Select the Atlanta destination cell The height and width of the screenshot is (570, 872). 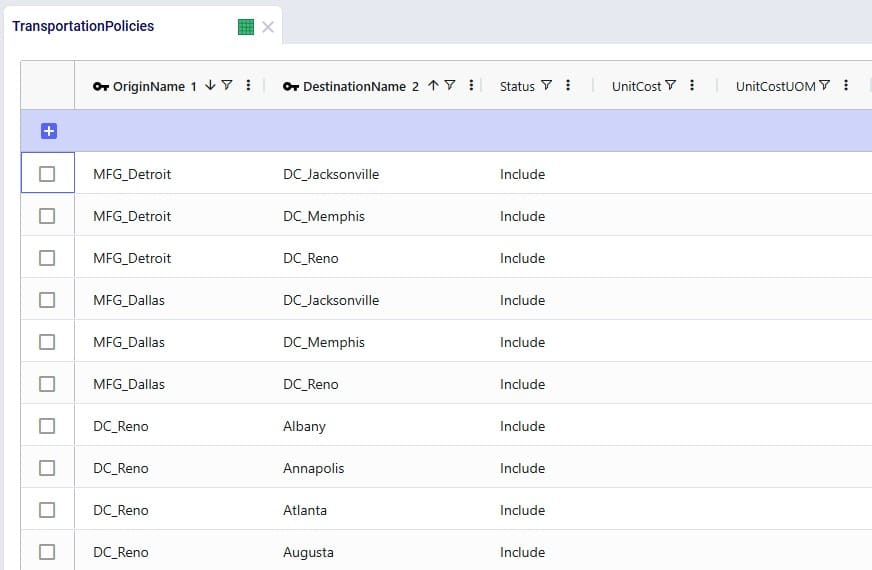(305, 510)
